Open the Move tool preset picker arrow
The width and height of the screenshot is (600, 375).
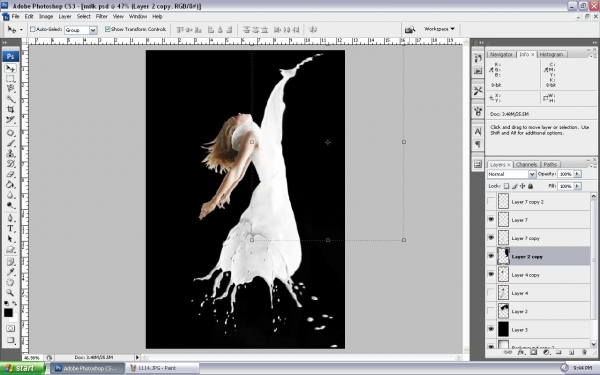[21, 29]
